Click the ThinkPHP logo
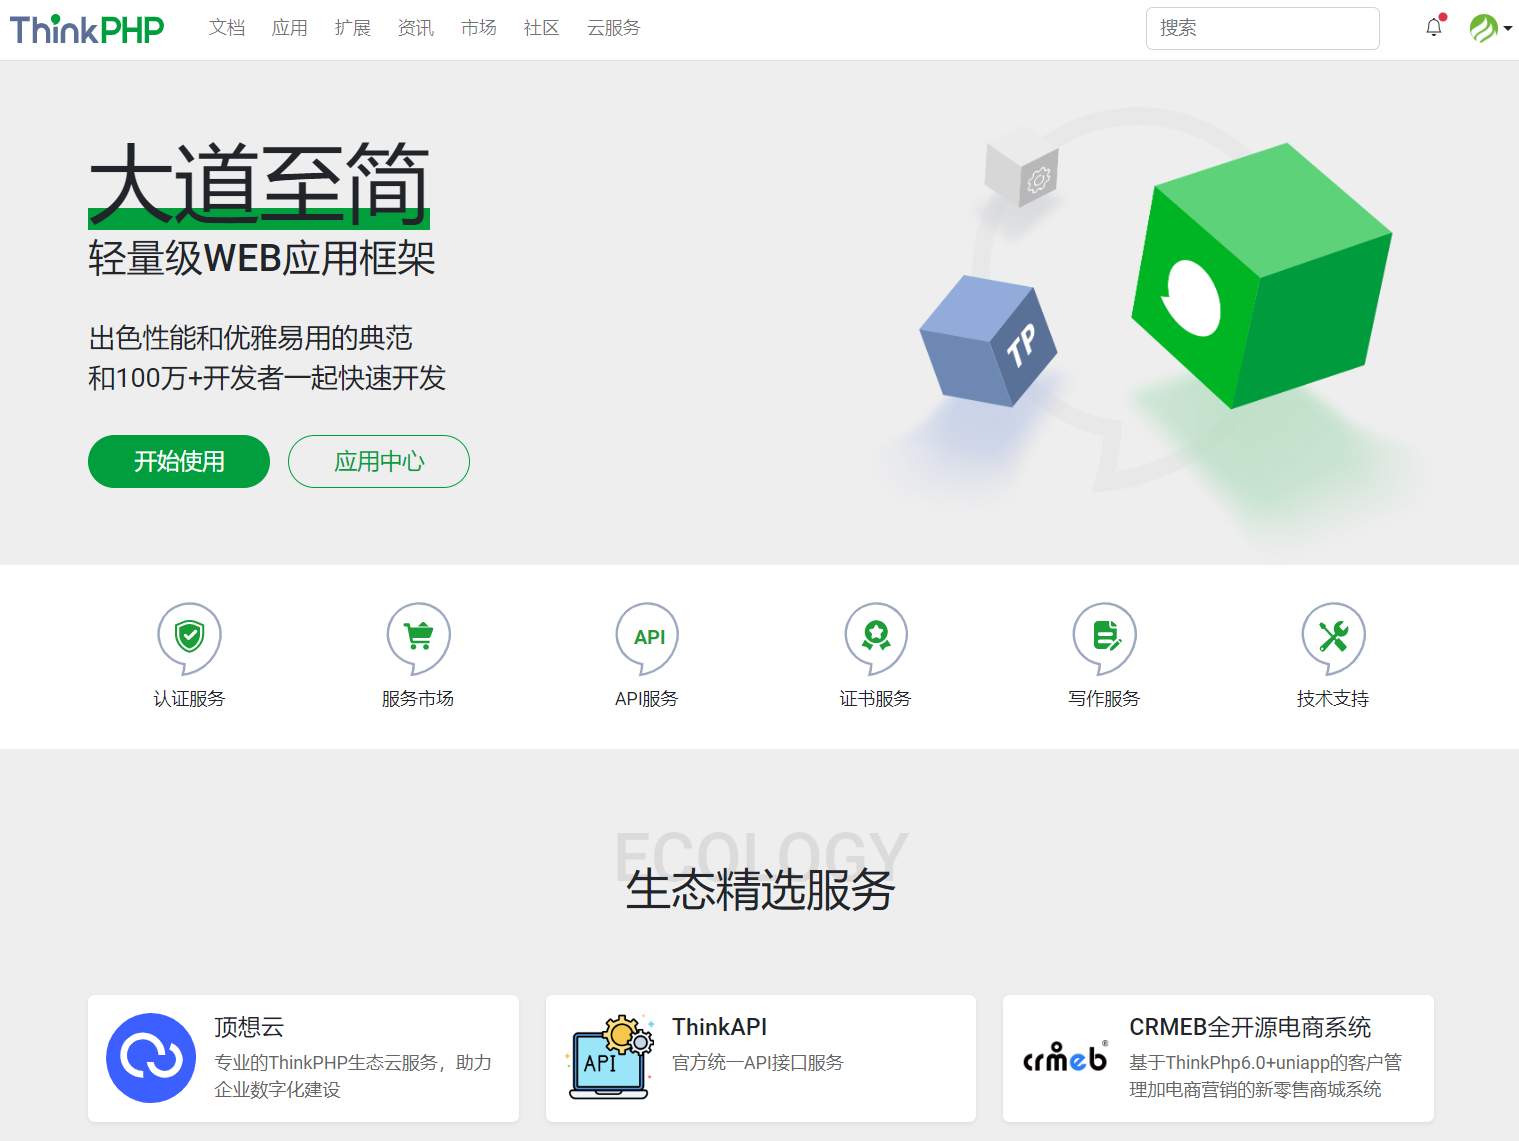This screenshot has height=1141, width=1519. (87, 29)
